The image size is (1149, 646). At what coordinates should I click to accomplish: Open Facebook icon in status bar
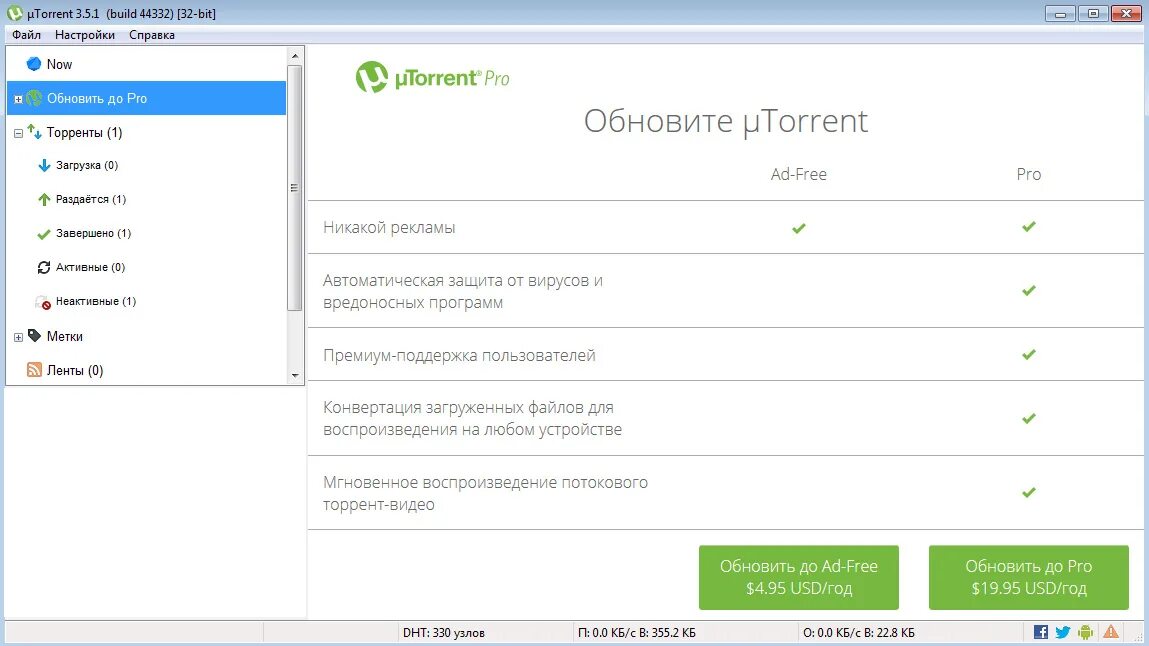click(x=1041, y=631)
